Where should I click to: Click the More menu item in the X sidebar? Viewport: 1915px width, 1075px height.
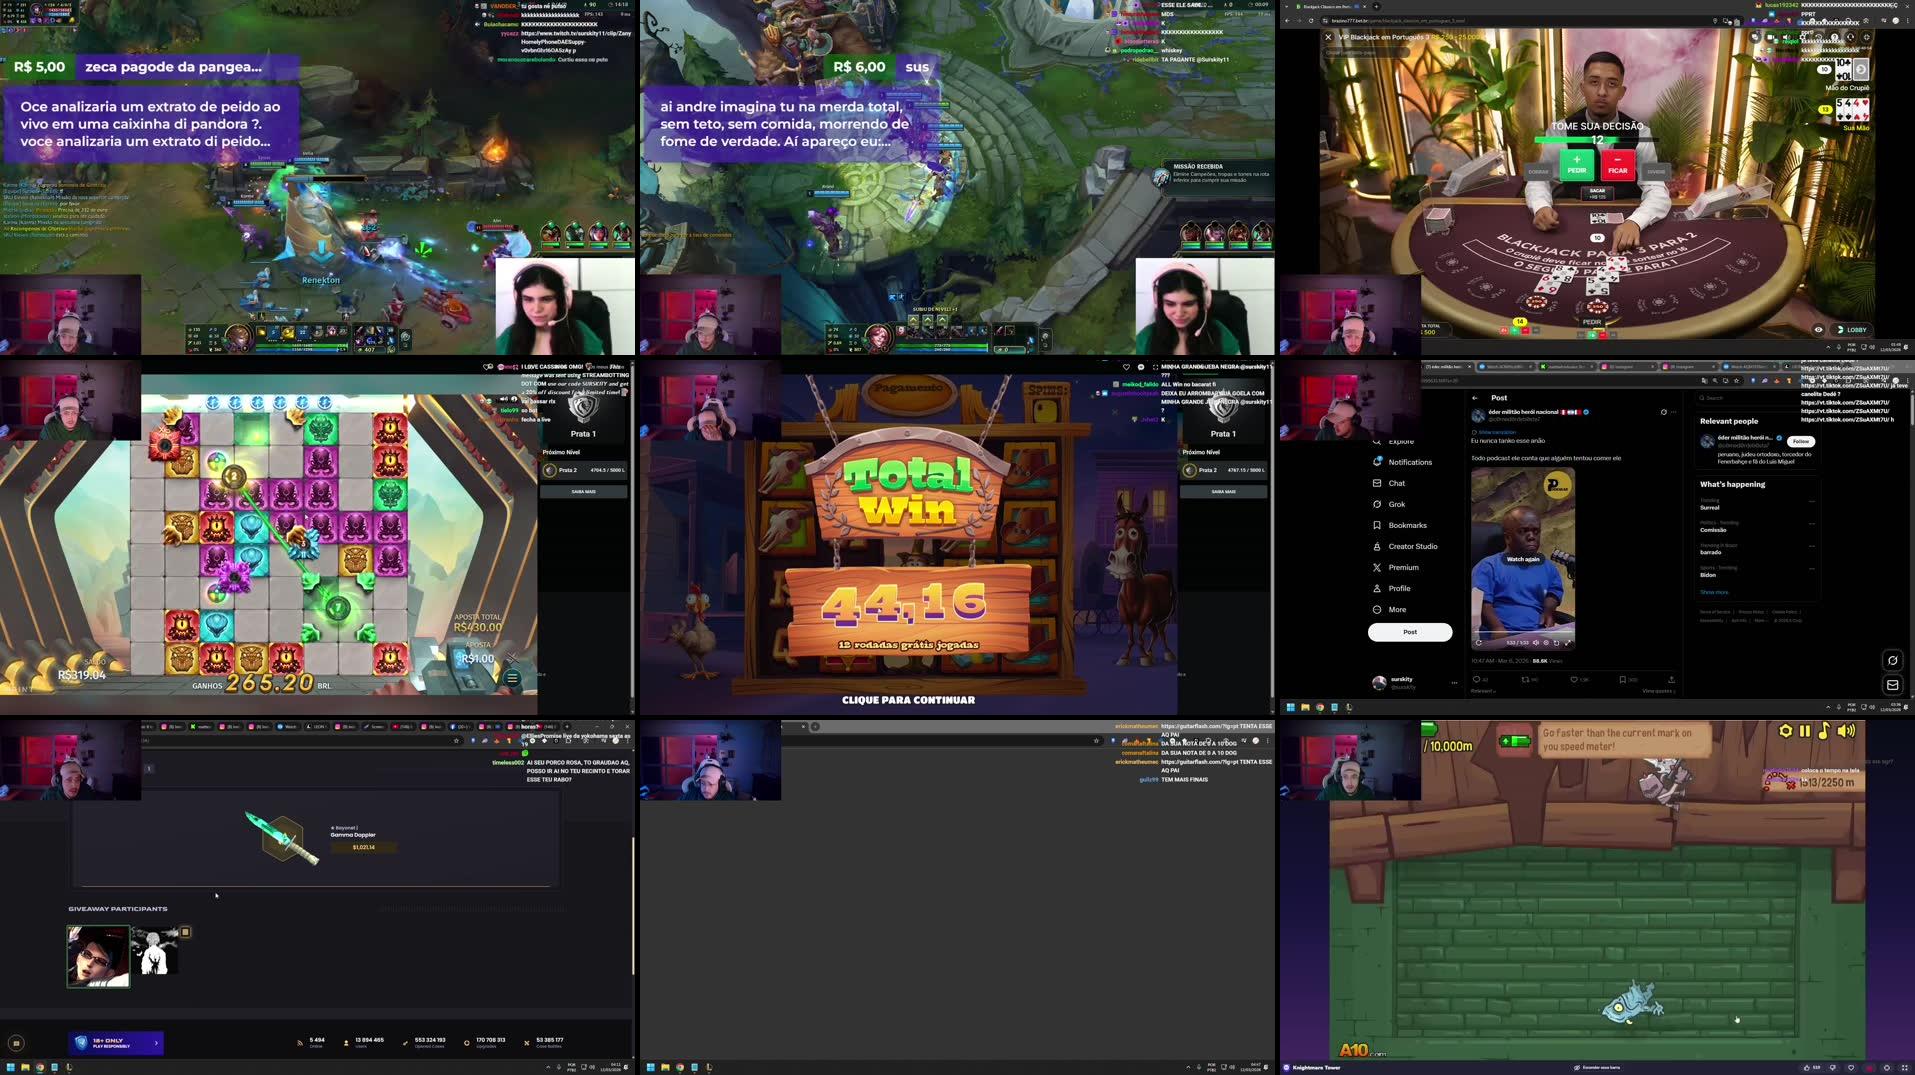coord(1377,609)
